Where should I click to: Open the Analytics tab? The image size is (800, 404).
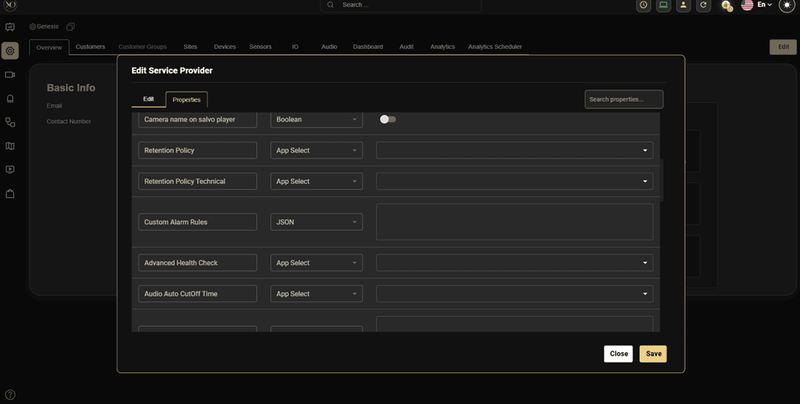442,46
